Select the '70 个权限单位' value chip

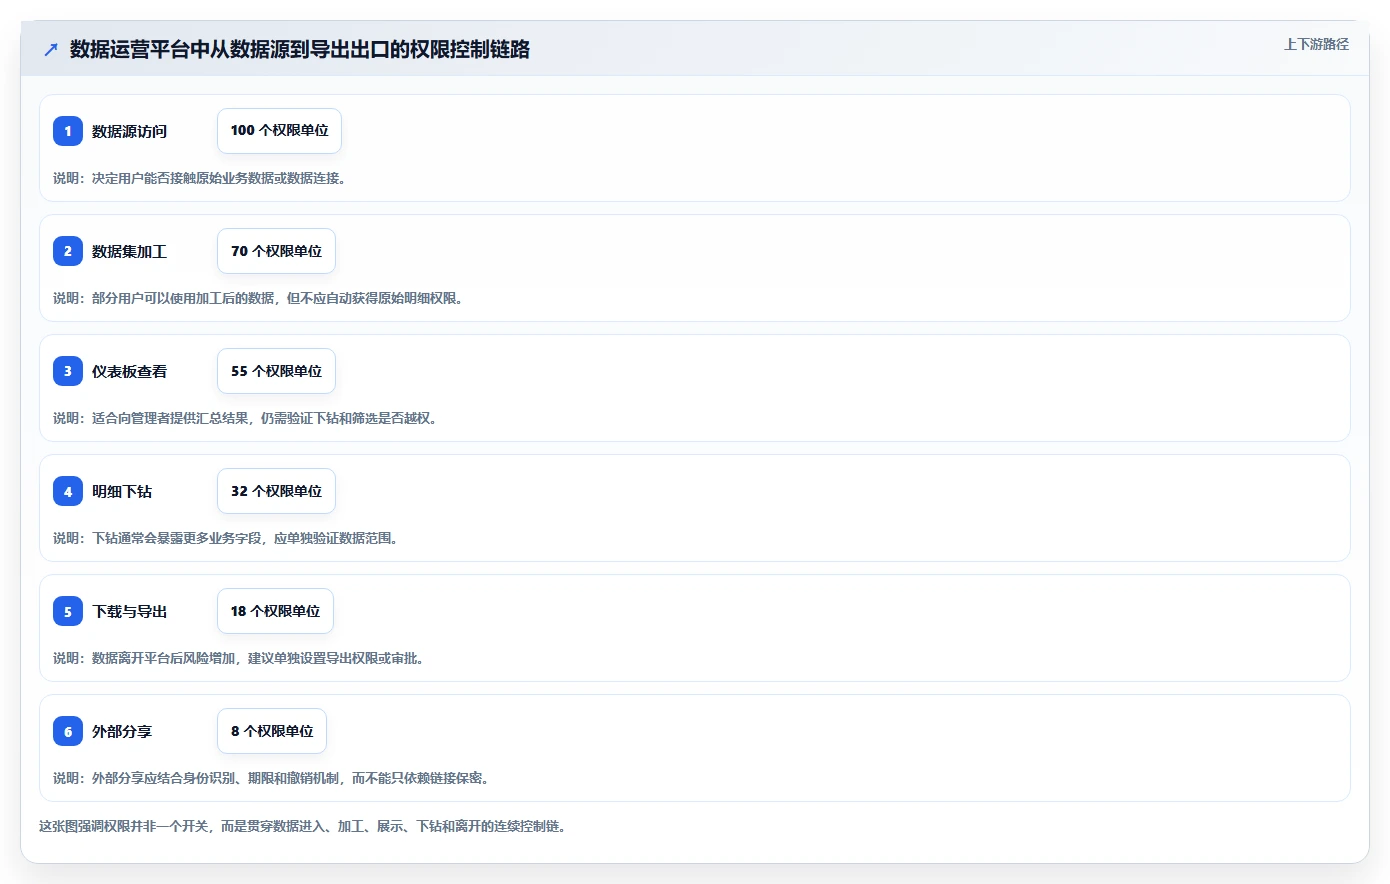pos(276,251)
